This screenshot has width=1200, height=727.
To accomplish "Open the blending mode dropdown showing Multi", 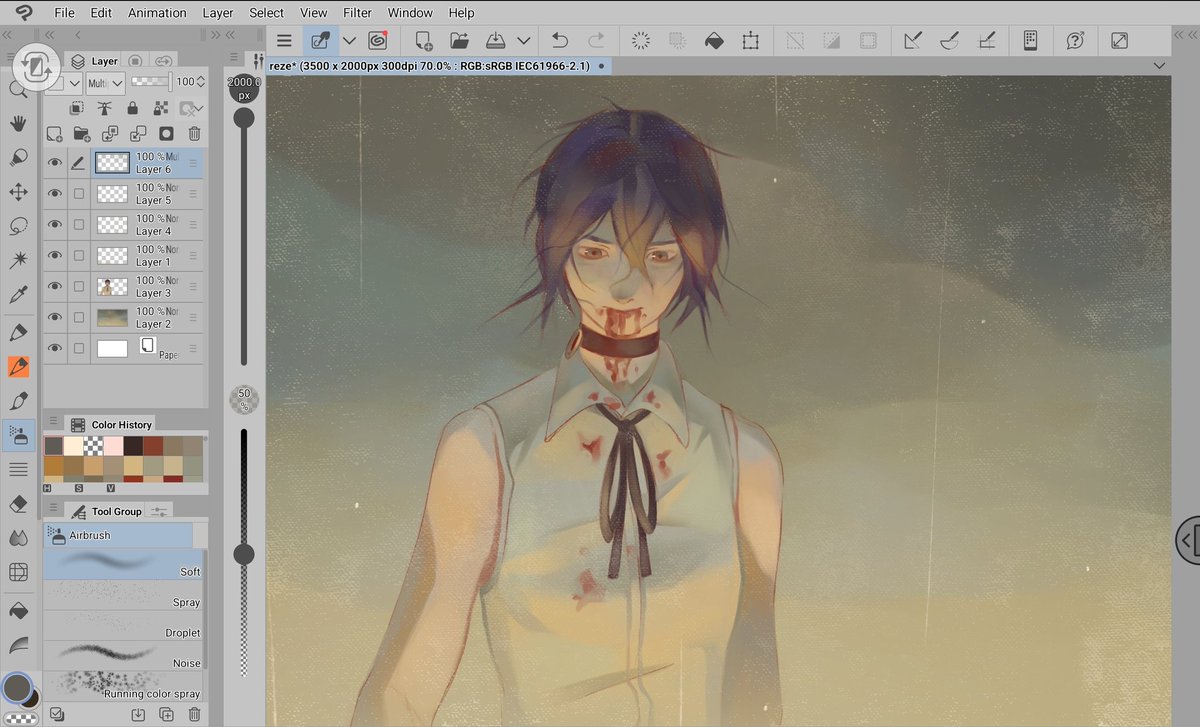I will pyautogui.click(x=105, y=83).
